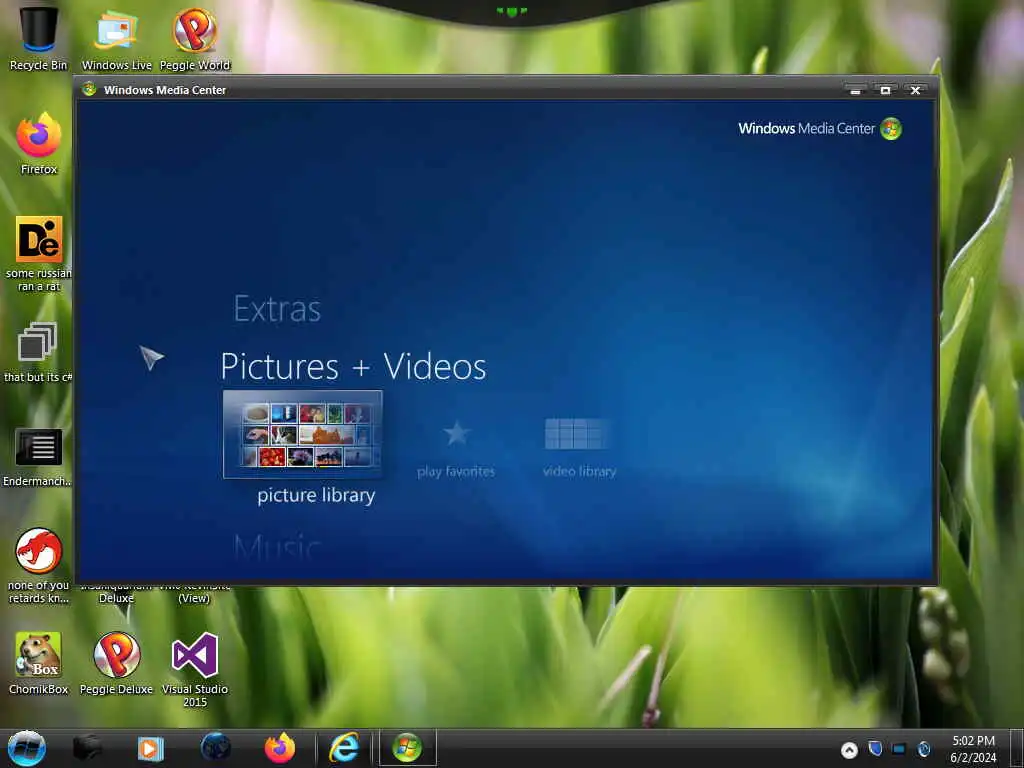The height and width of the screenshot is (768, 1024).
Task: Launch Peggle World desktop shortcut
Action: pyautogui.click(x=195, y=39)
